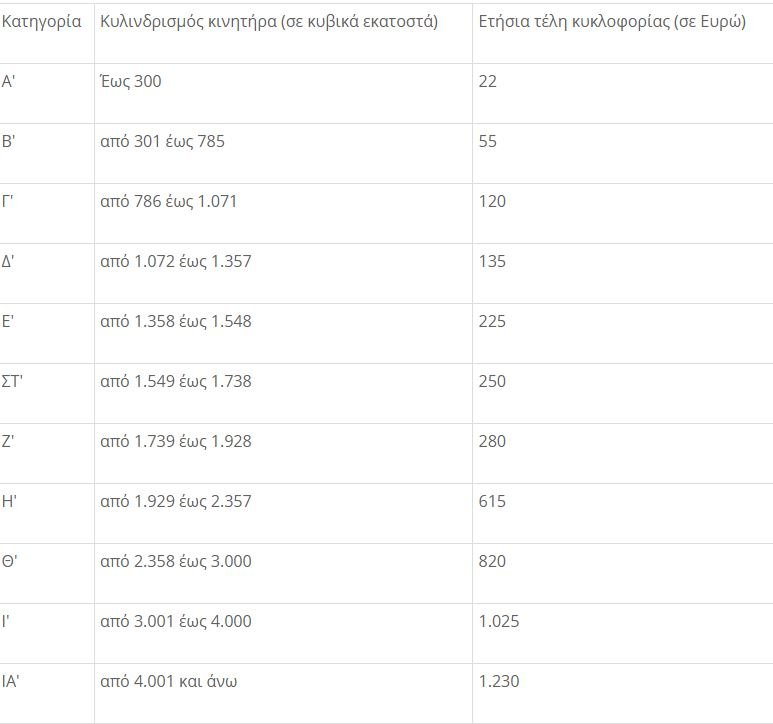The width and height of the screenshot is (773, 724).
Task: Select the 'από 1.739 έως 1.928' cell
Action: coord(176,441)
